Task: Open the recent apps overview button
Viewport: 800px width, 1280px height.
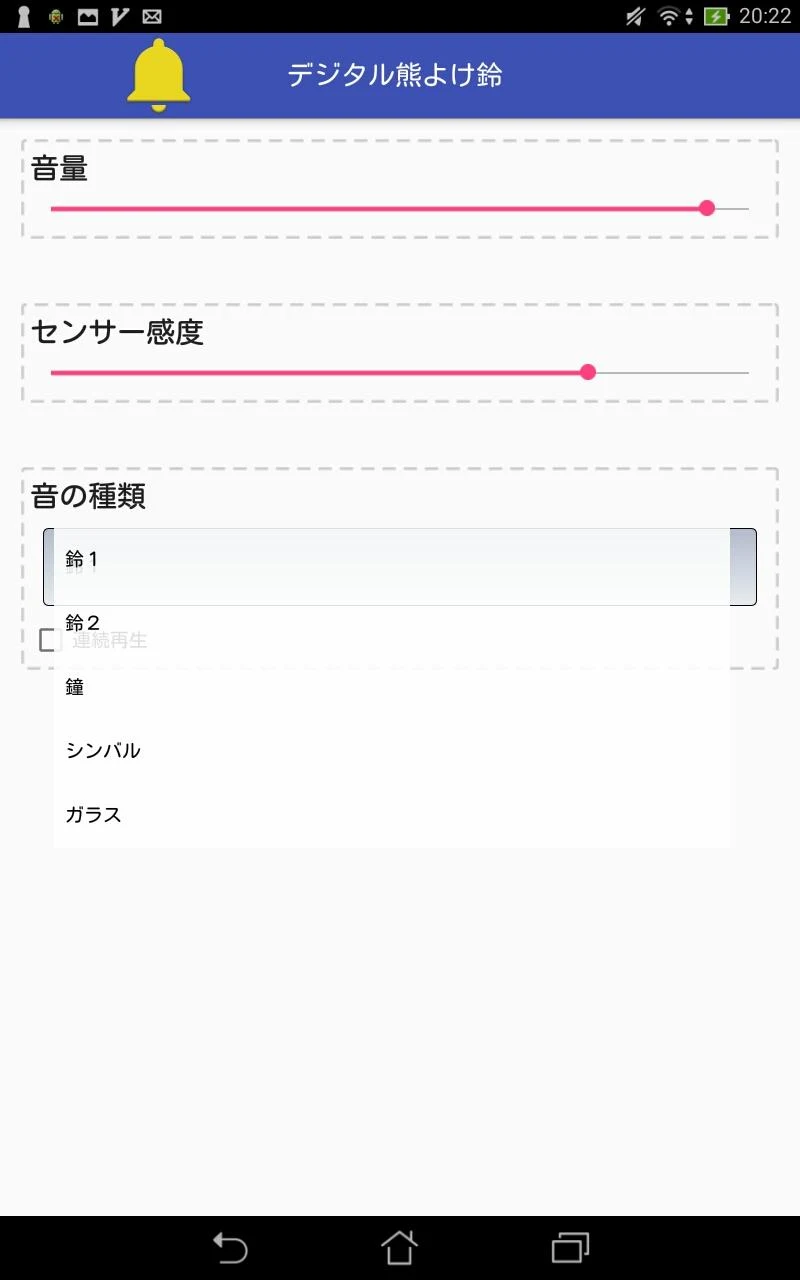Action: (x=570, y=1247)
